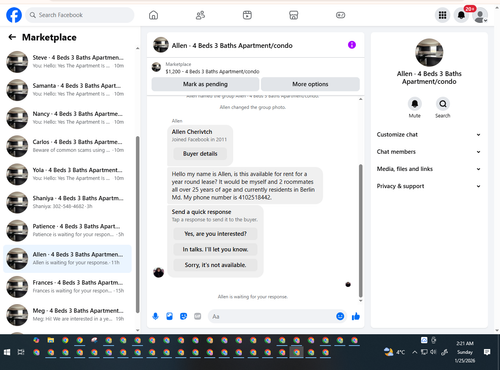
Task: Expand the Chat members section
Action: (429, 152)
